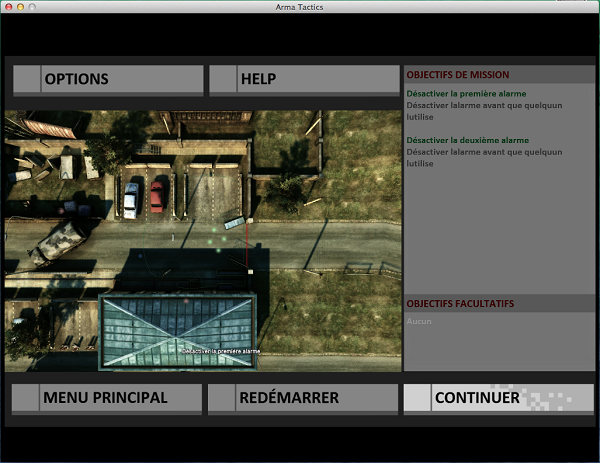Open the OPTIONS menu button
600x463 pixels.
(x=108, y=79)
